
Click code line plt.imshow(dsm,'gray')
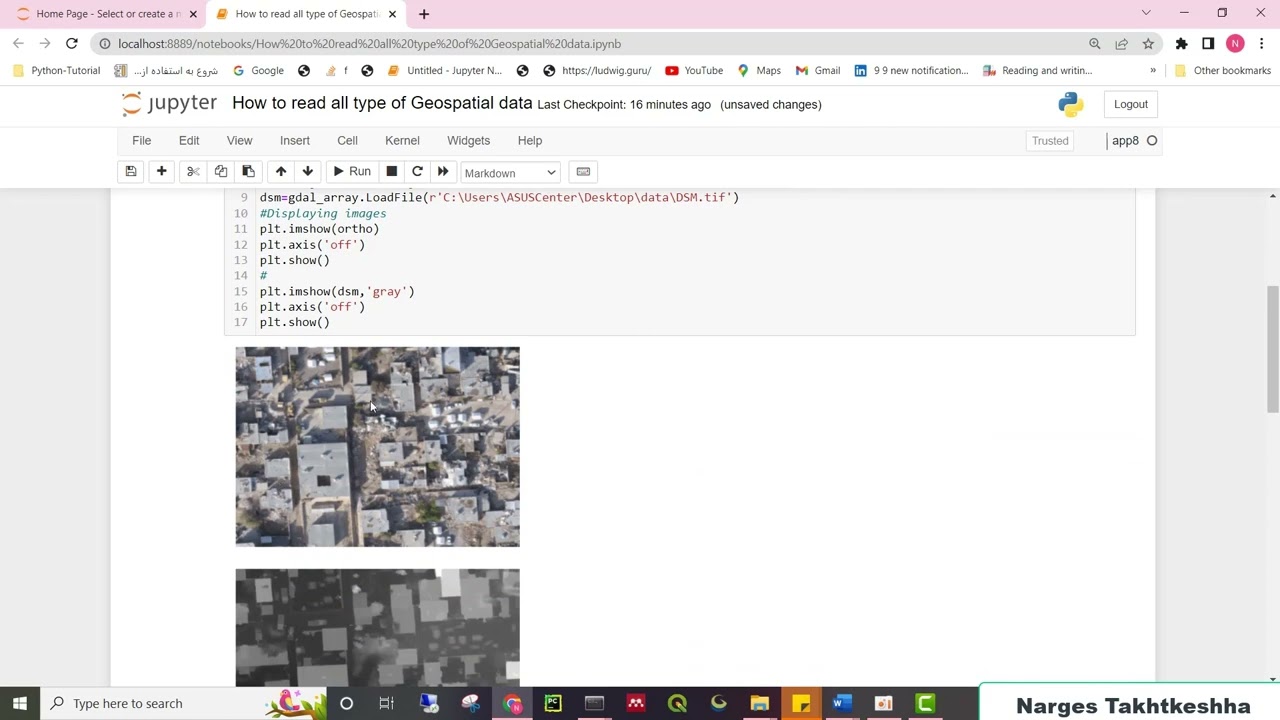(337, 292)
